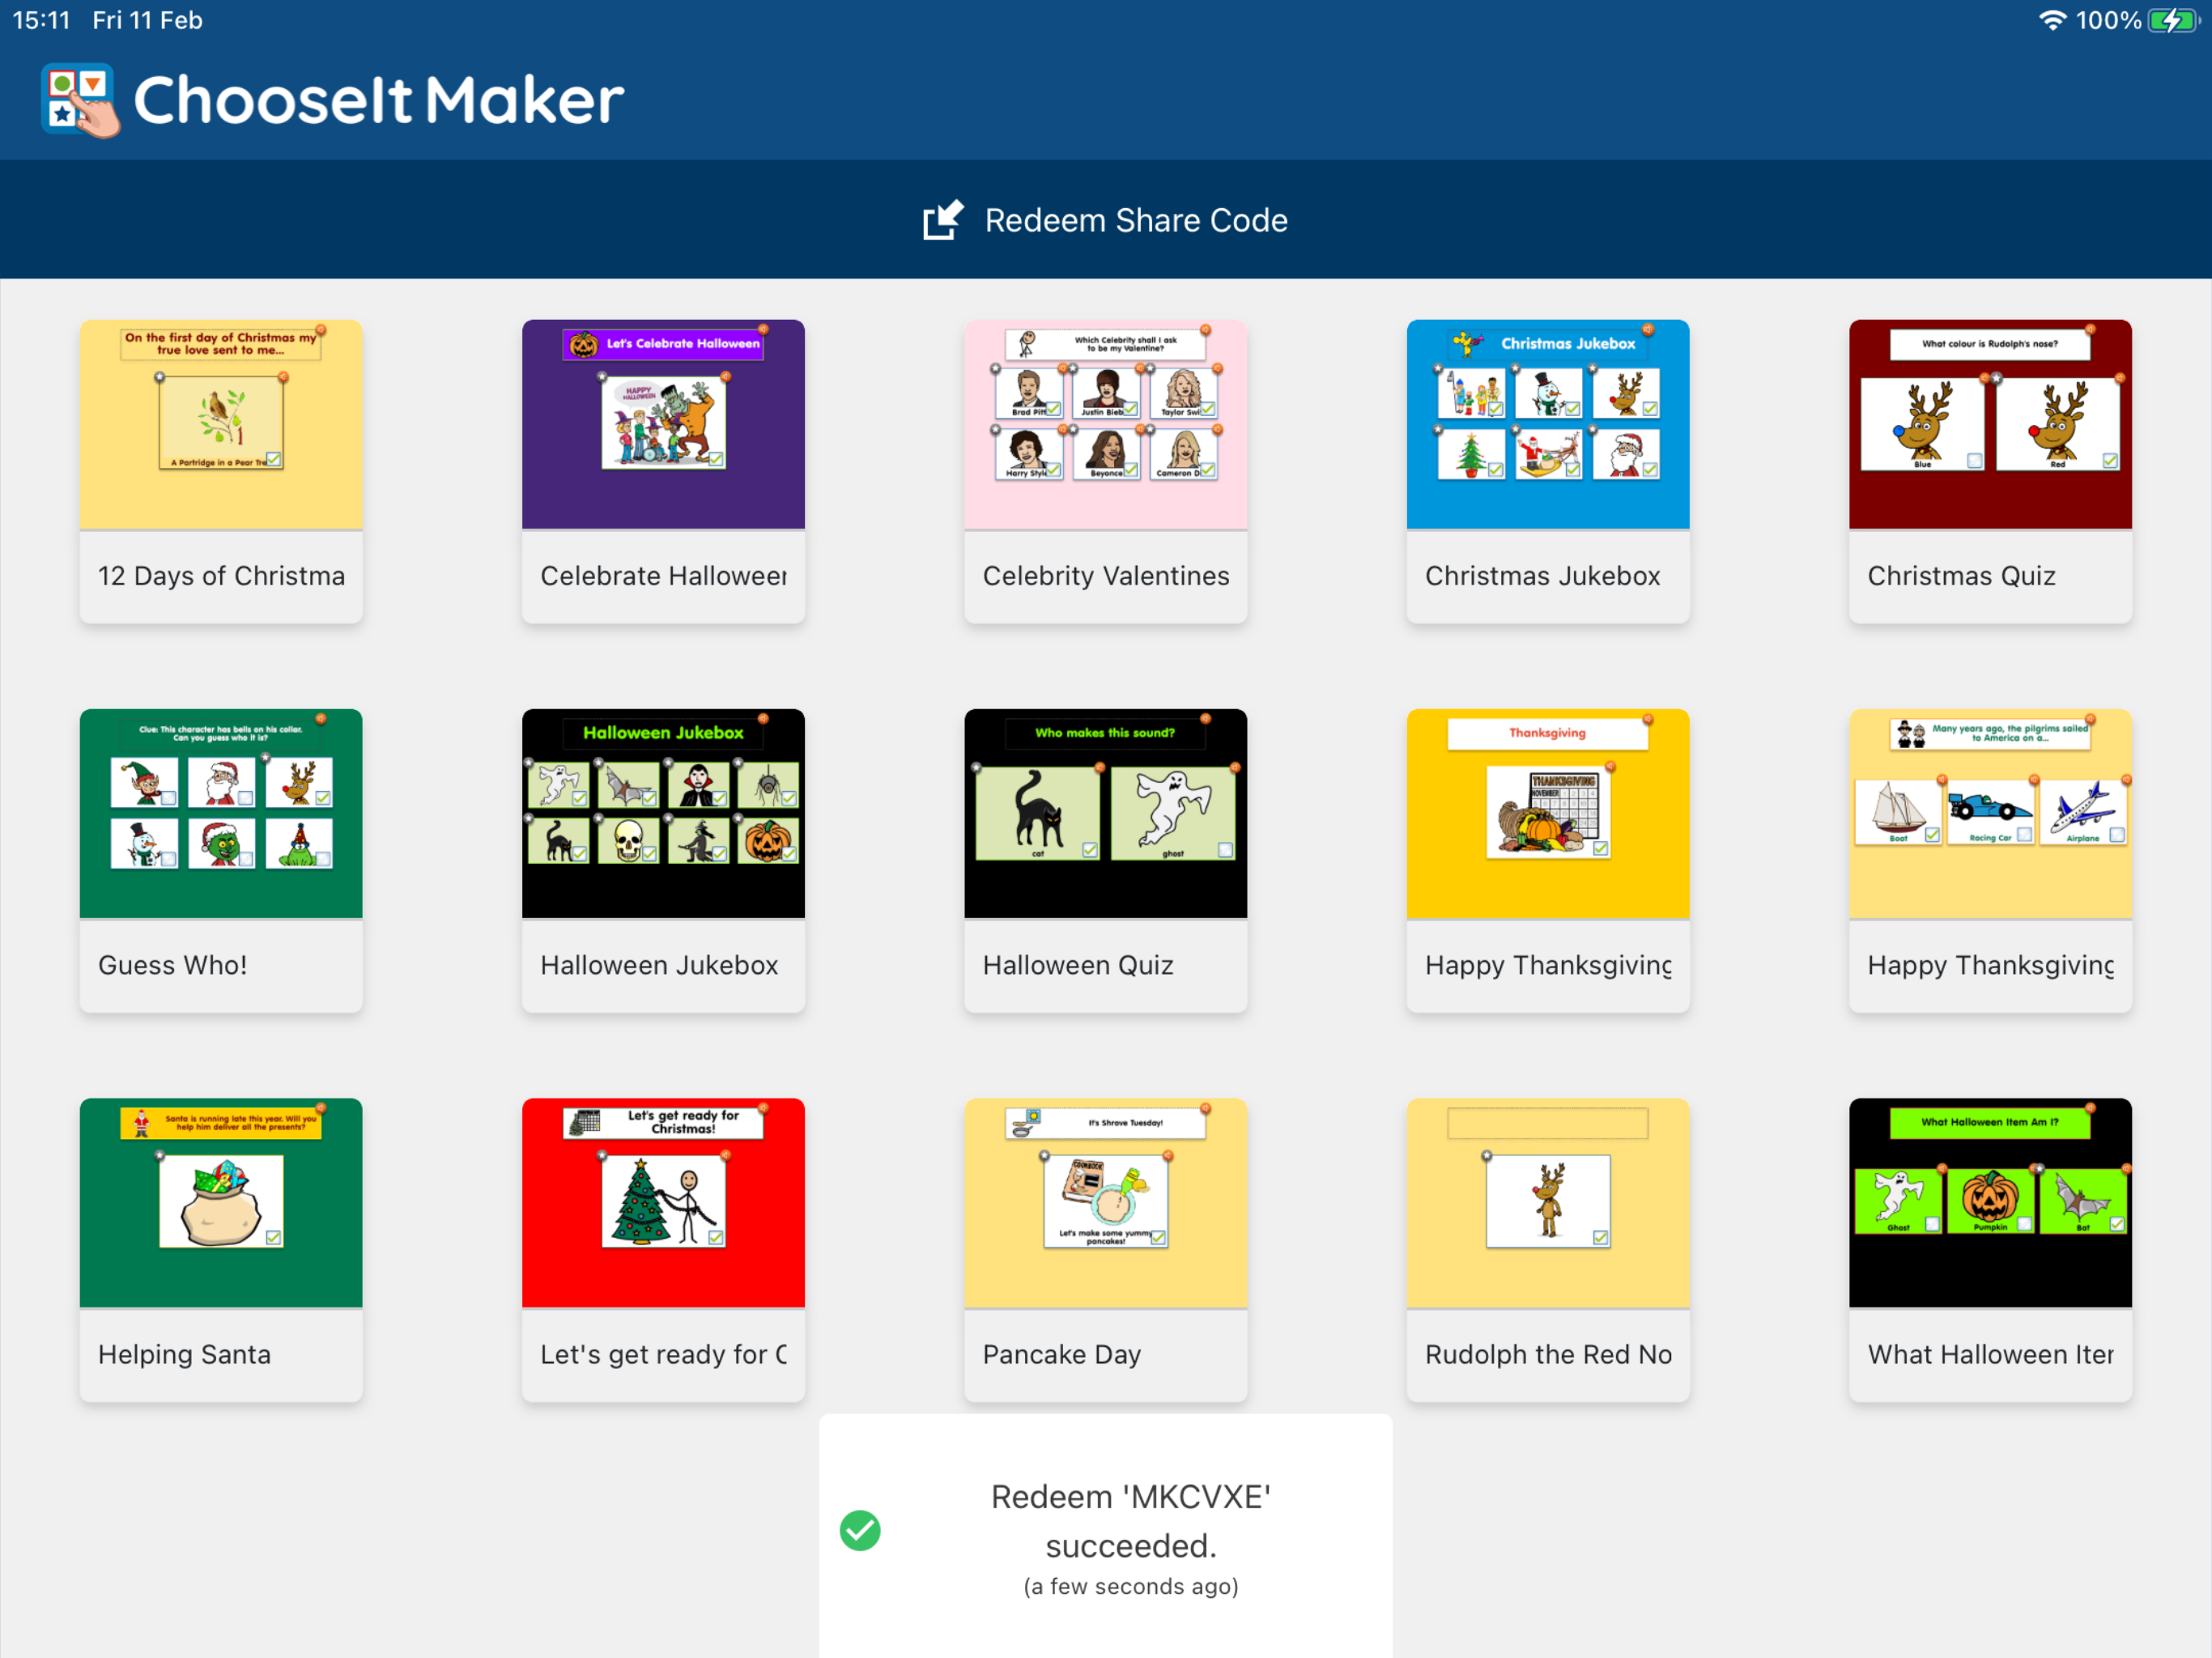Open the 12 Days of Christmas thumbnail
The width and height of the screenshot is (2212, 1658).
(x=221, y=424)
